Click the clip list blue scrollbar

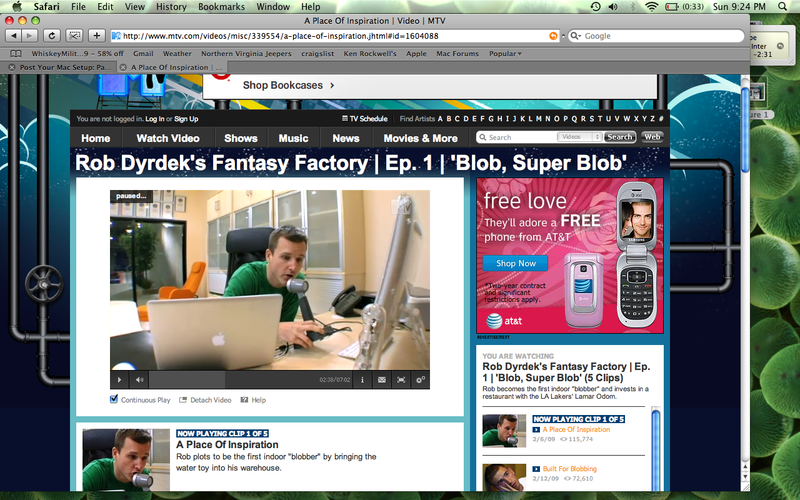[x=656, y=449]
